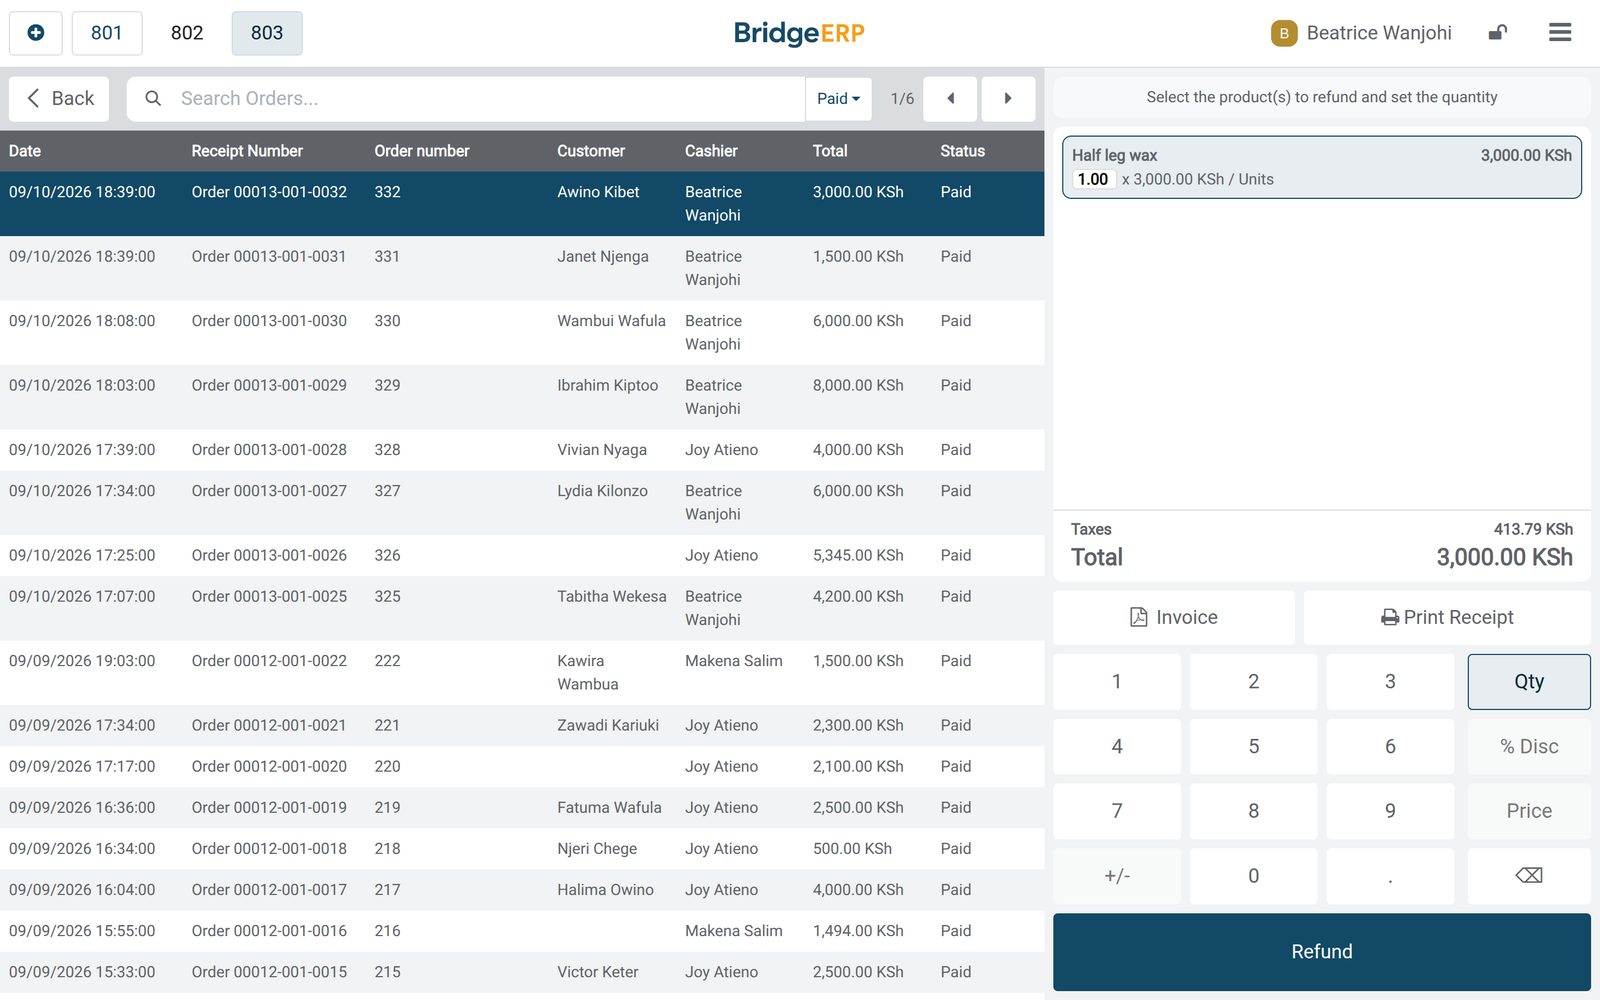Select order 00012-001-0017 for Halima Owino

click(x=522, y=890)
